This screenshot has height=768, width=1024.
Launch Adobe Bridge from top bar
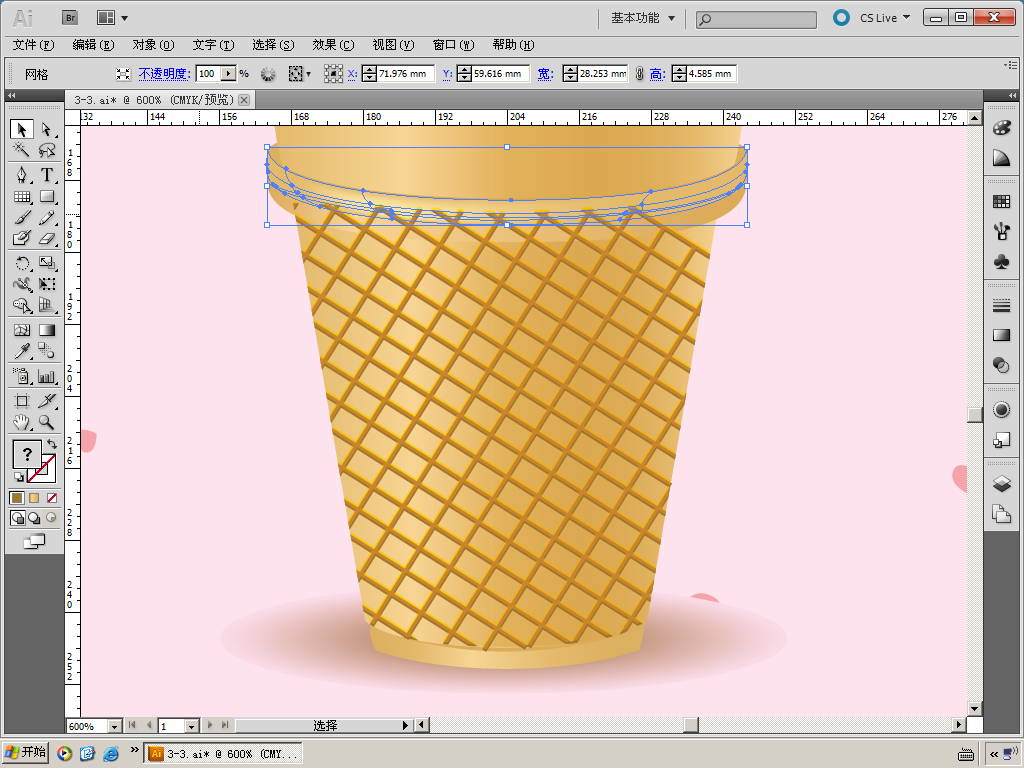click(70, 17)
